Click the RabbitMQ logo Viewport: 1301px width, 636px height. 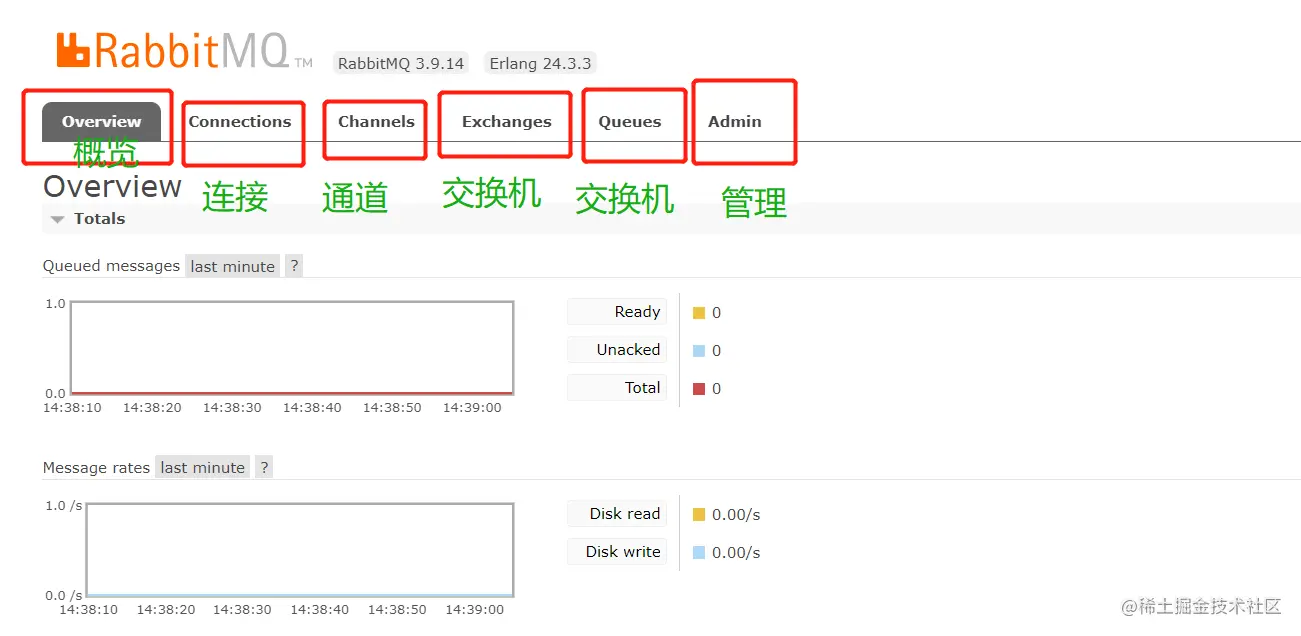coord(184,50)
